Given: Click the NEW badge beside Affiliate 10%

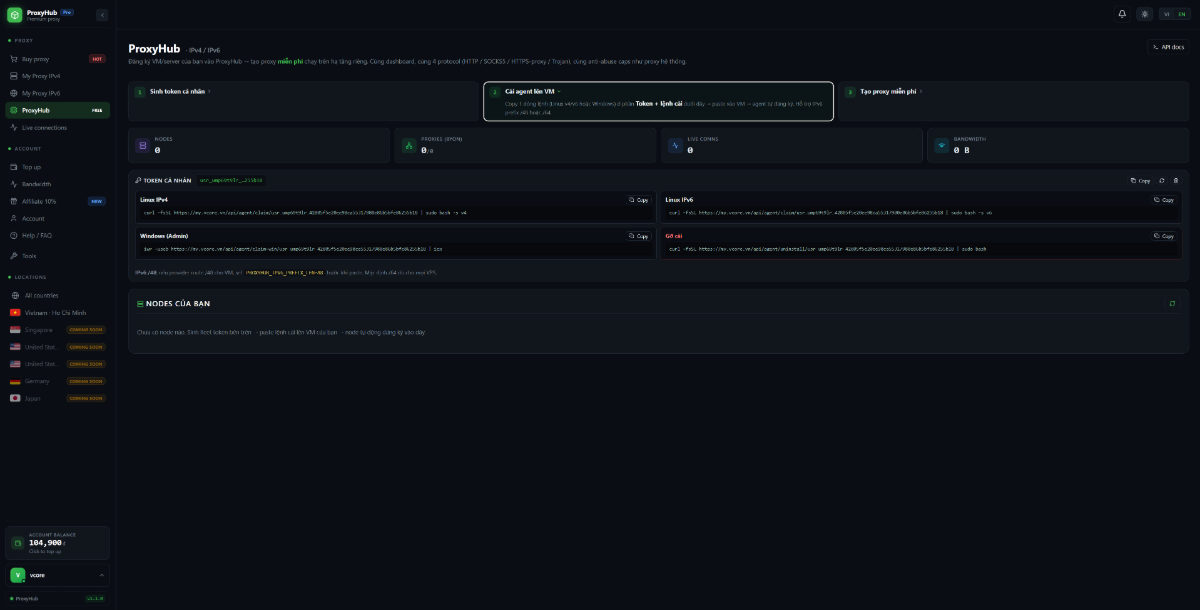Looking at the screenshot, I should 97,201.
